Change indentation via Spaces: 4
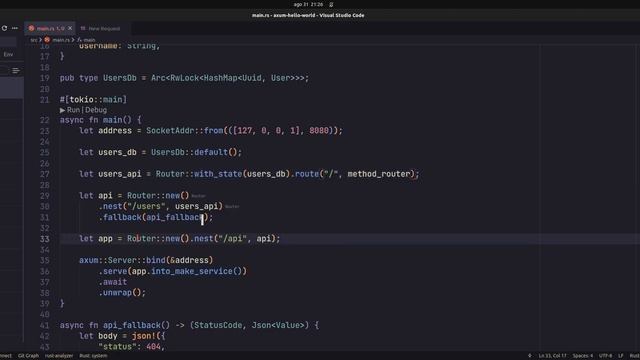Viewport: 640px width, 360px height. [x=582, y=356]
